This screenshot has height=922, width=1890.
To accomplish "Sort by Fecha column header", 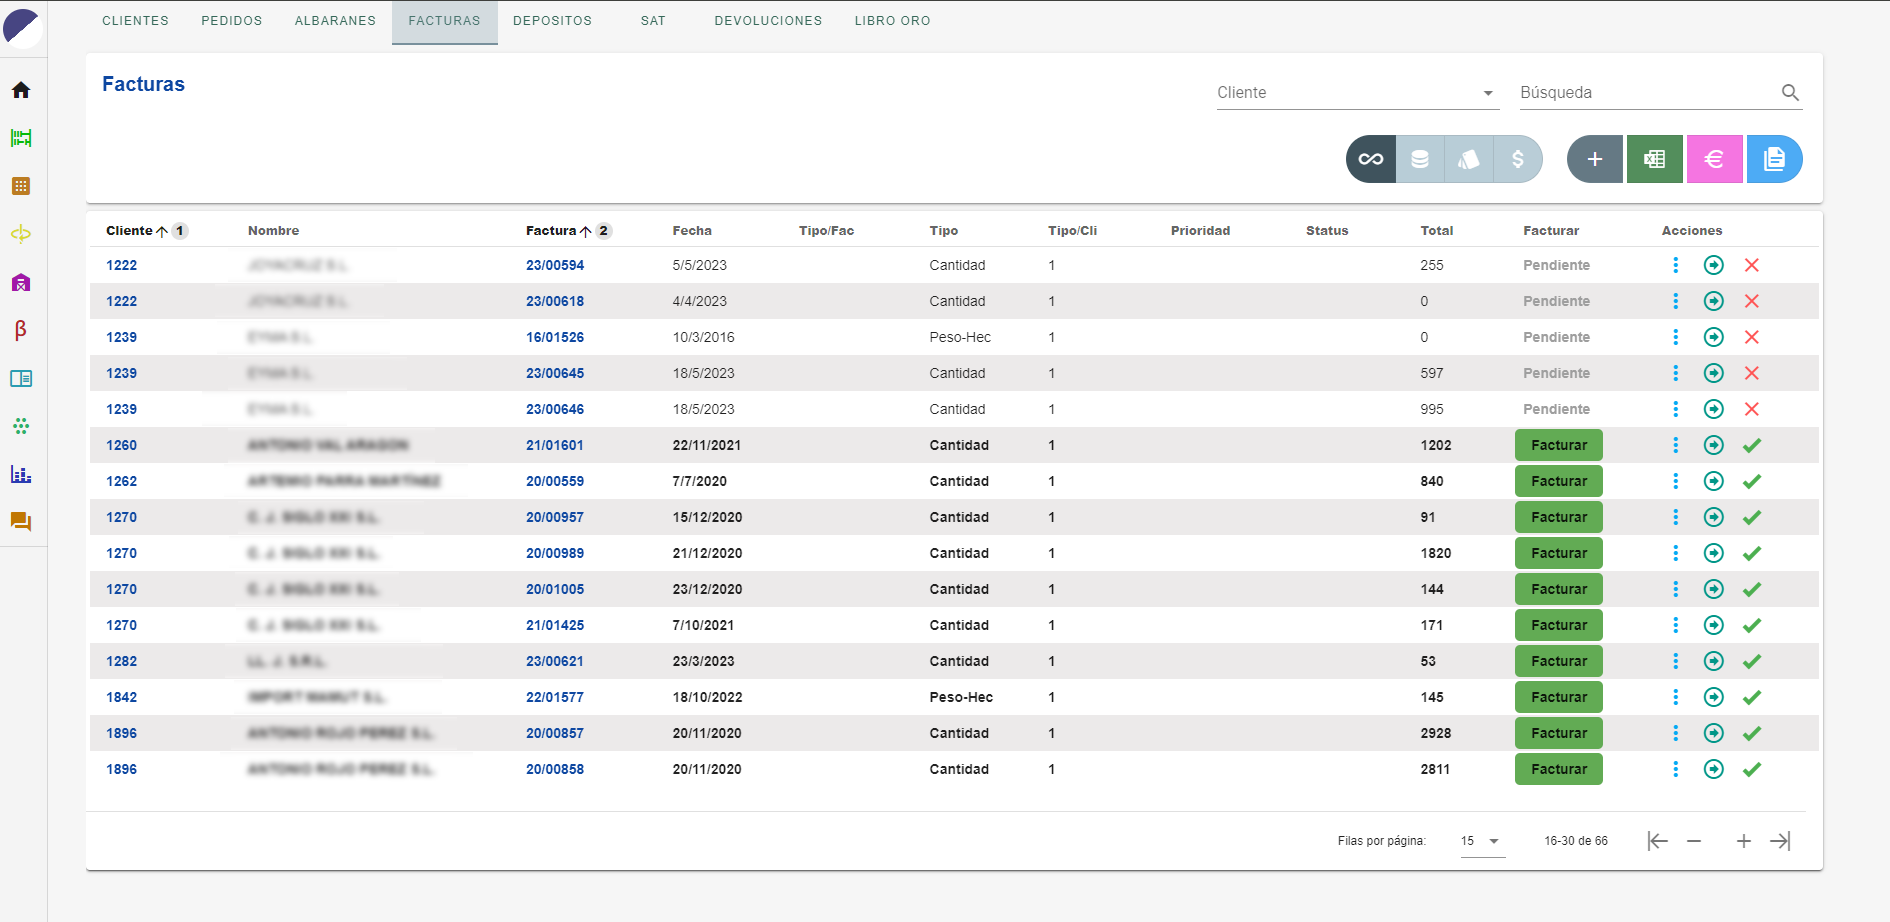I will pos(692,231).
